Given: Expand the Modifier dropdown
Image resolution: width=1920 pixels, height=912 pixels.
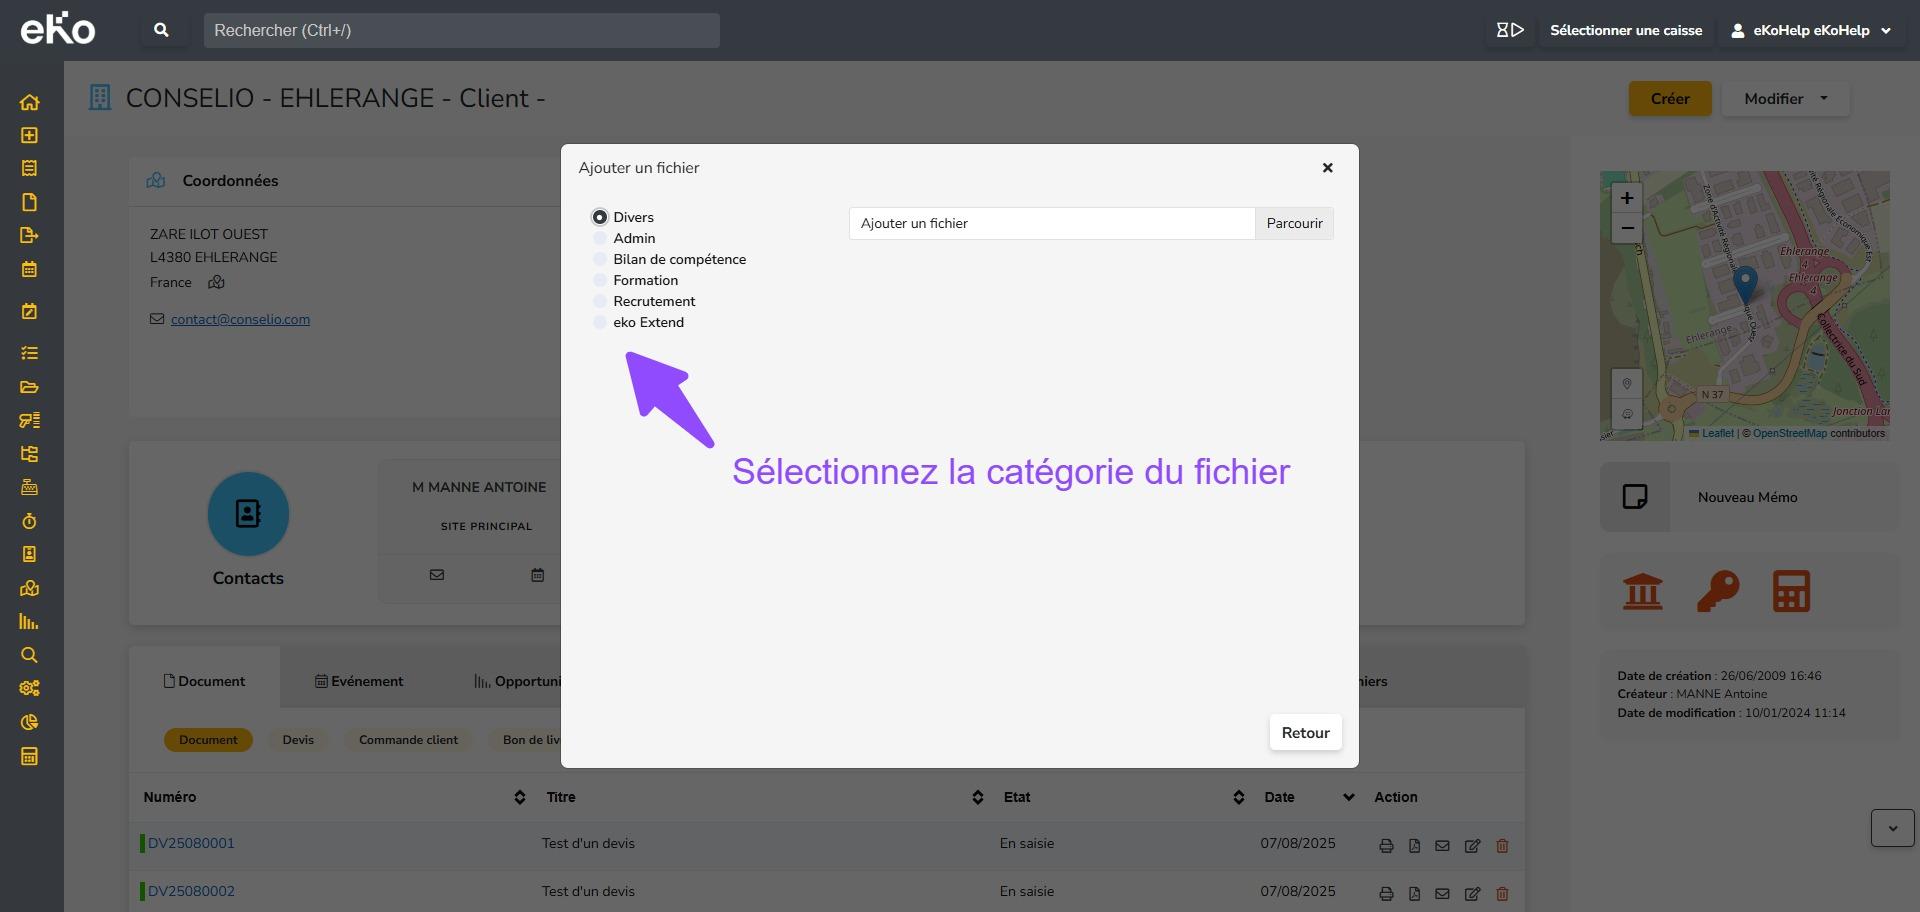Looking at the screenshot, I should pos(1786,98).
